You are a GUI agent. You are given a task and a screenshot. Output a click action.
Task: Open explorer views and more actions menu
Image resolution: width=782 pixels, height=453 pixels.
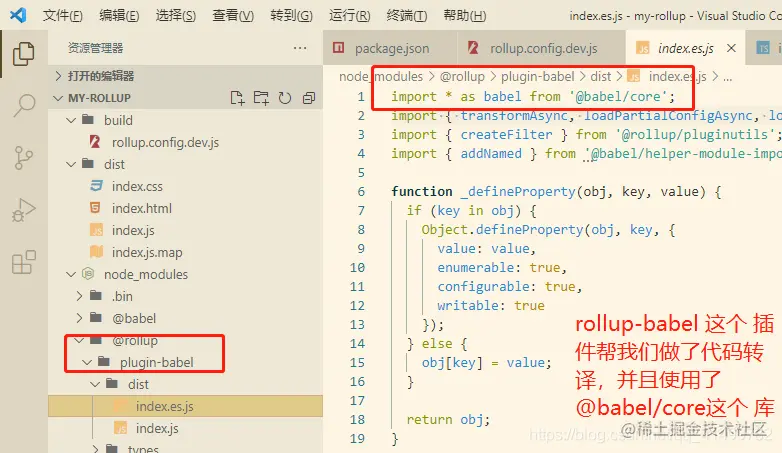click(x=300, y=48)
